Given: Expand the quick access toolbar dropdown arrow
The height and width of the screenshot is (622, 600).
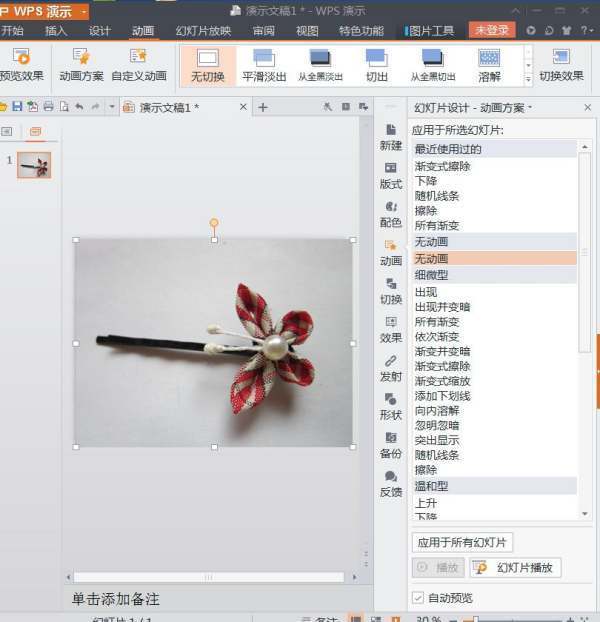Looking at the screenshot, I should [111, 106].
